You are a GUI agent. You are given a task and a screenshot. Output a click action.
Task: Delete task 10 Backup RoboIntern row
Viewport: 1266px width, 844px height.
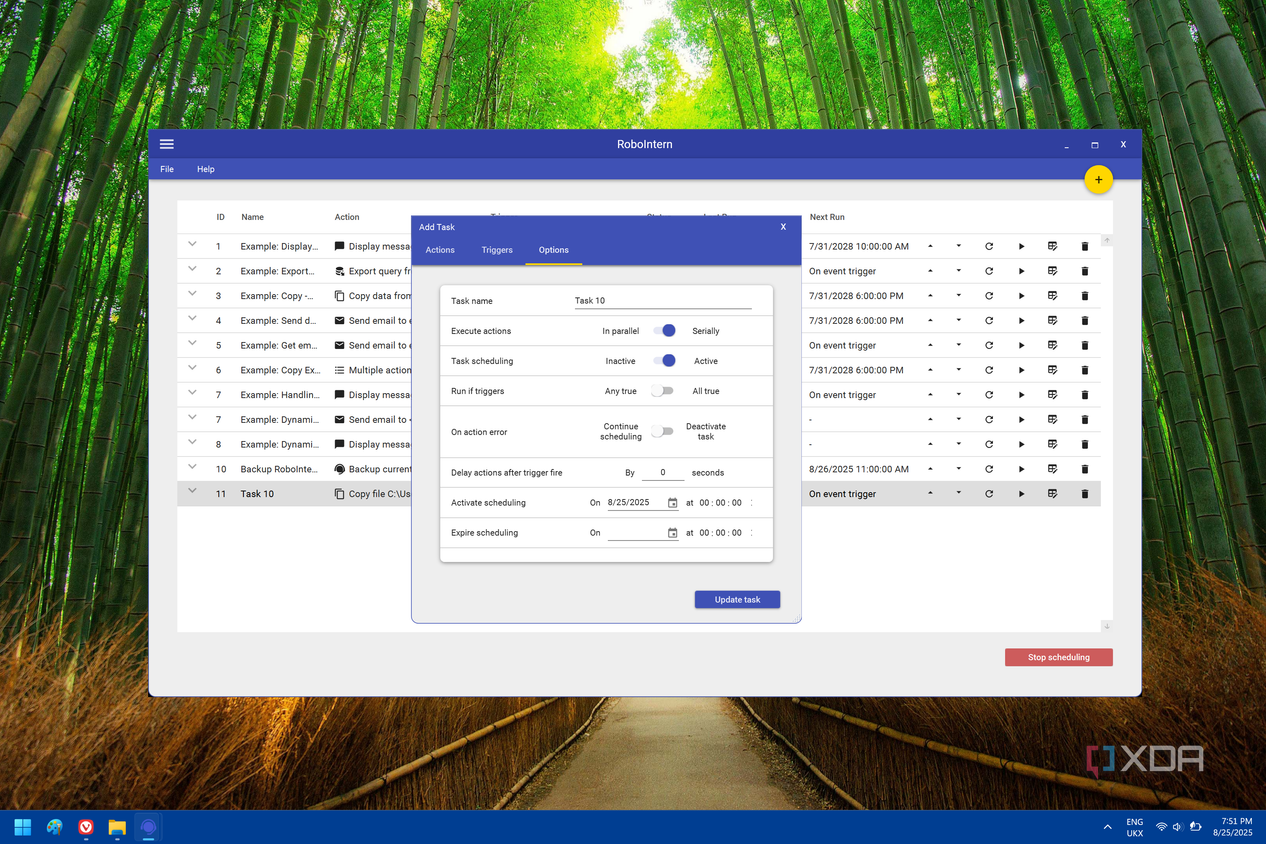pyautogui.click(x=1084, y=469)
